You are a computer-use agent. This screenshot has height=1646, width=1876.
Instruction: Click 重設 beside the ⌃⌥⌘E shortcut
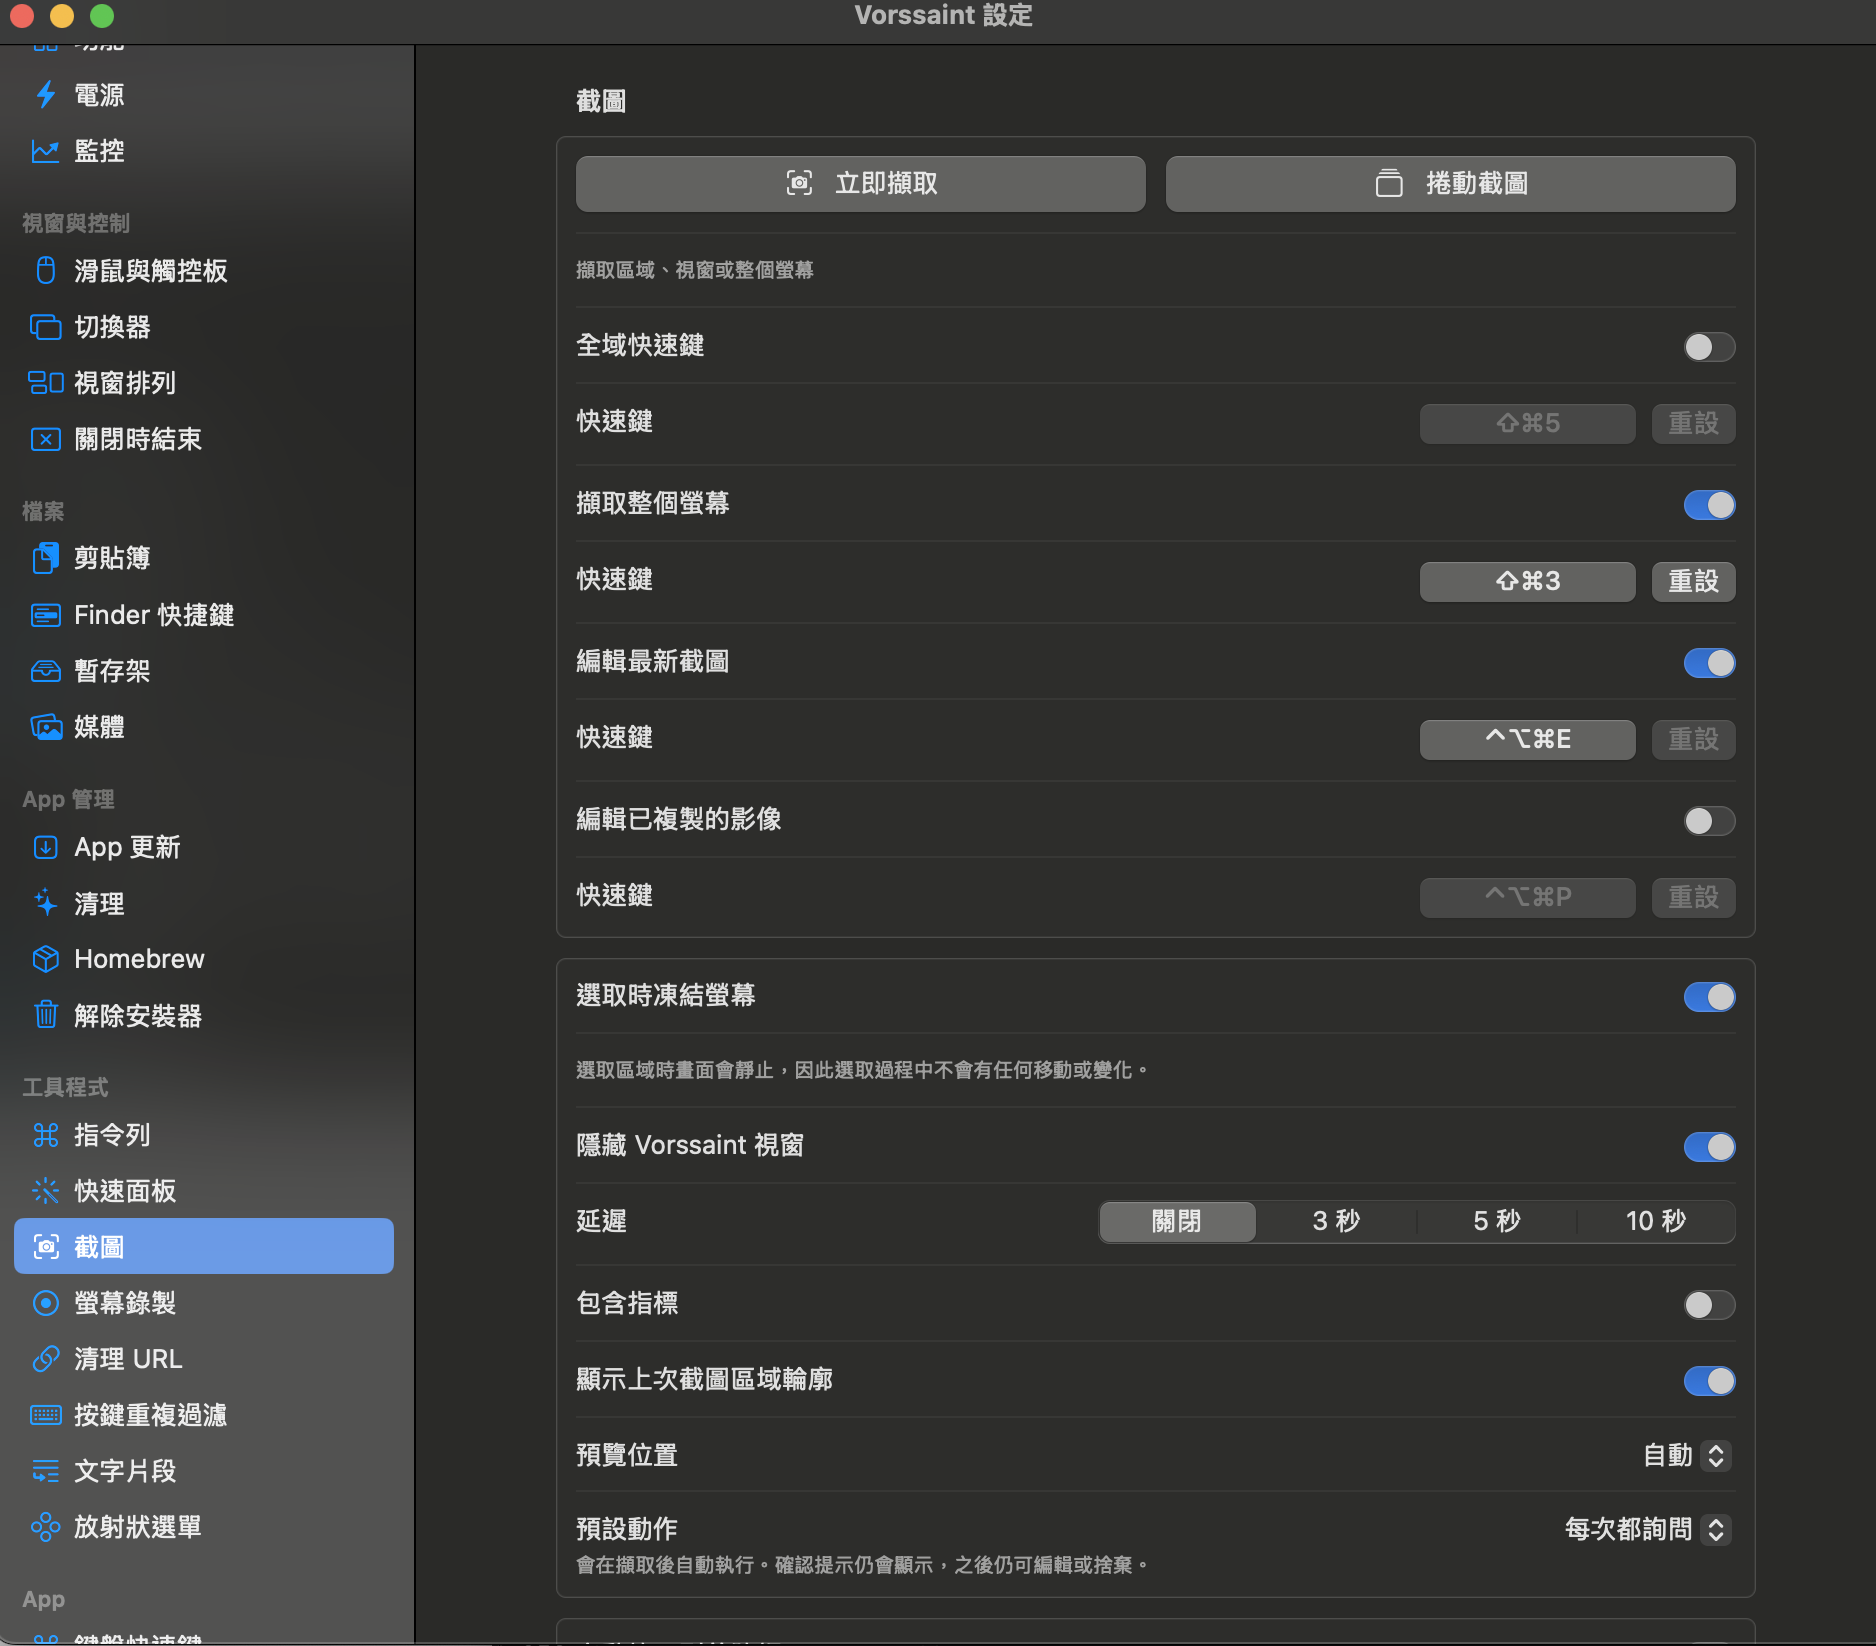(x=1693, y=739)
